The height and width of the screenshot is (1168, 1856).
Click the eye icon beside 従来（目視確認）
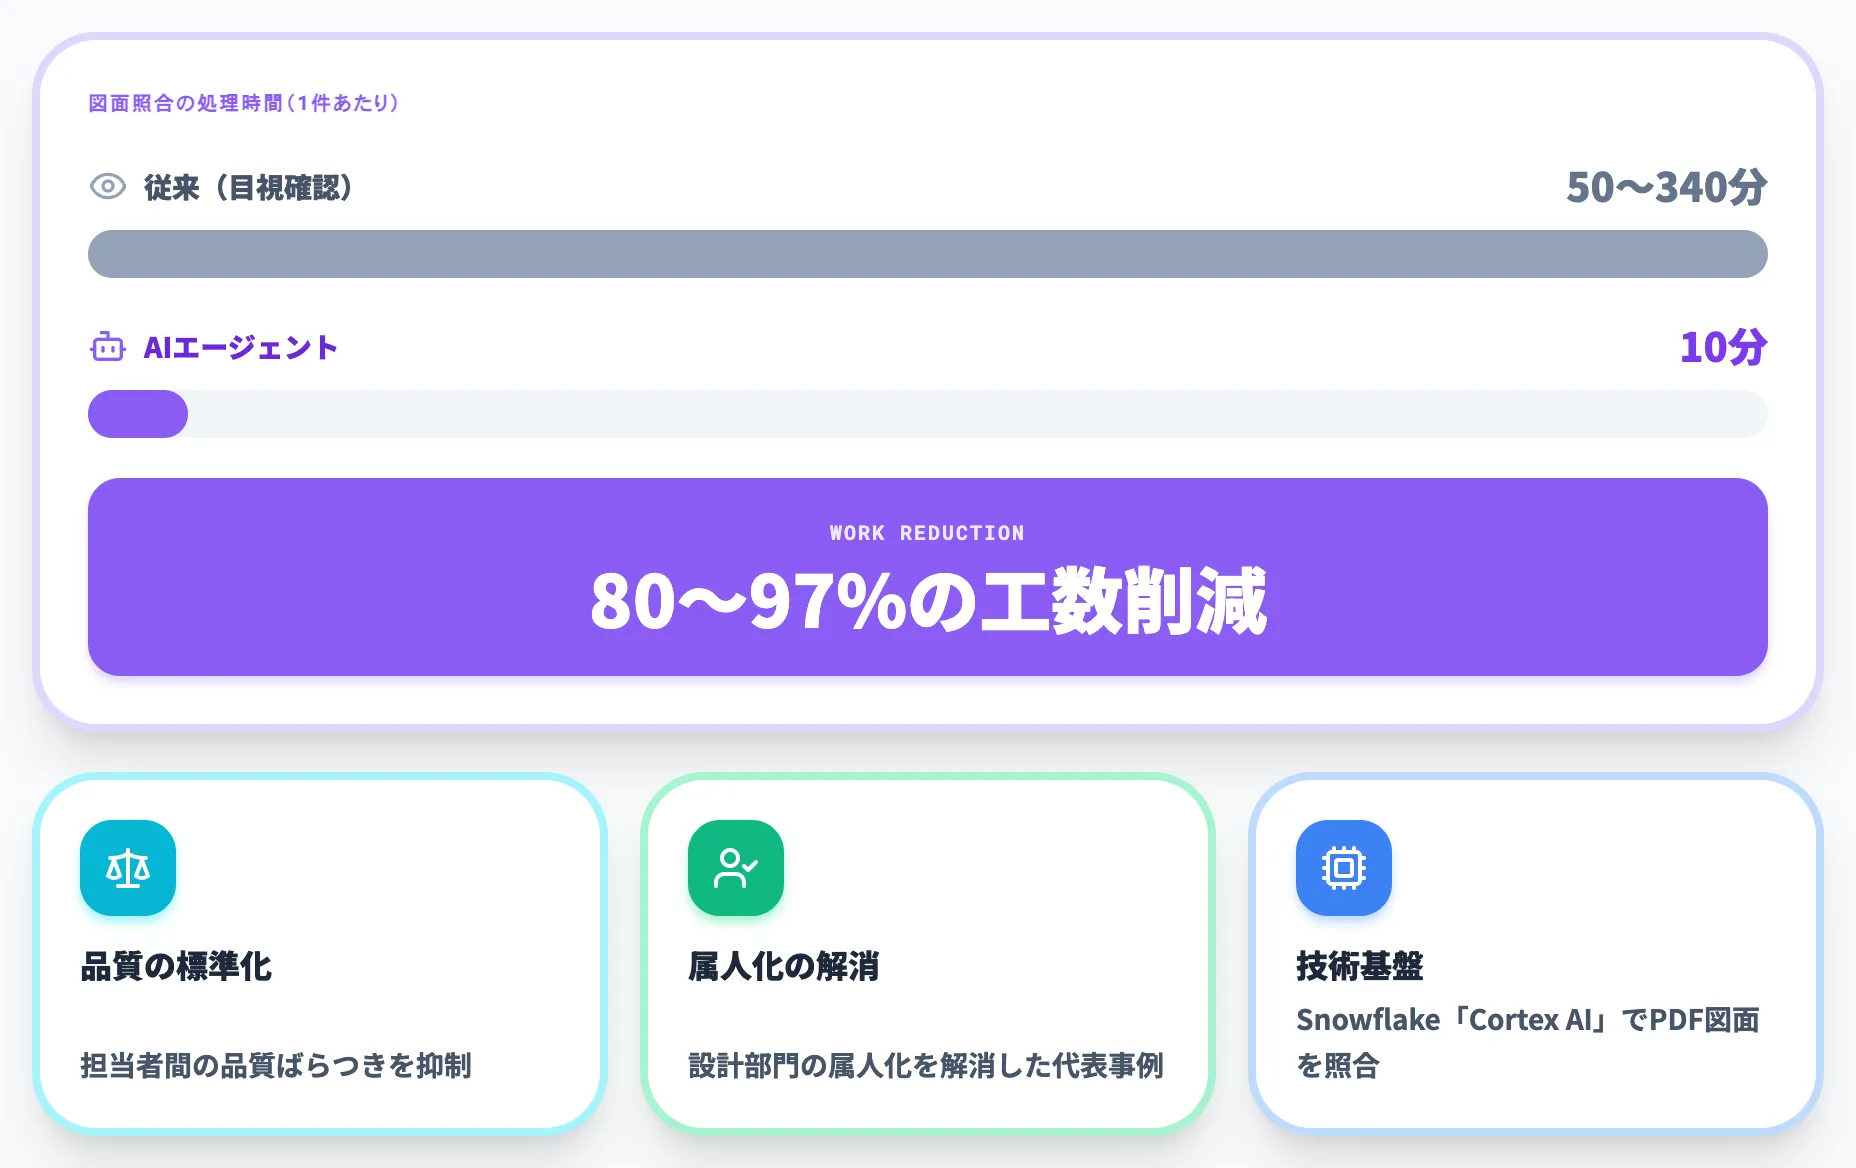pyautogui.click(x=108, y=186)
